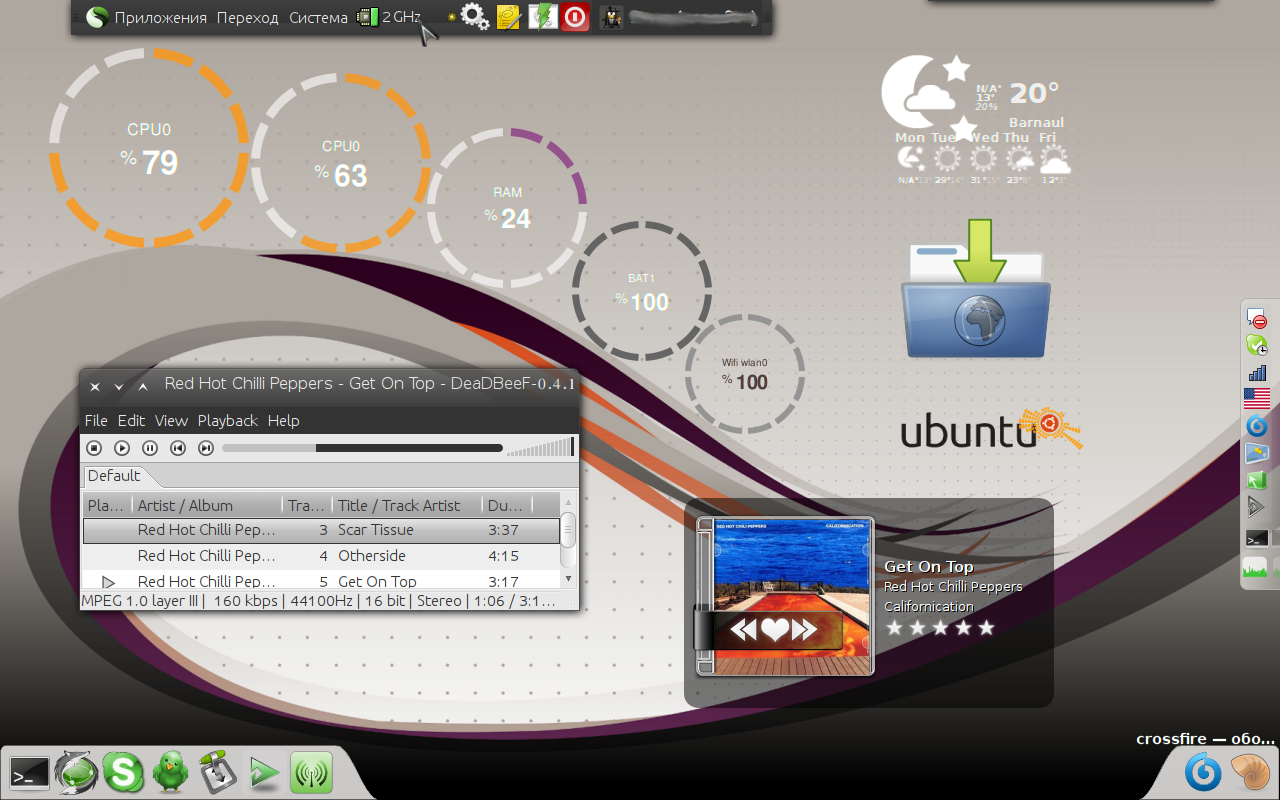Click the signal strength bars icon
The width and height of the screenshot is (1280, 800).
pyautogui.click(x=1257, y=373)
